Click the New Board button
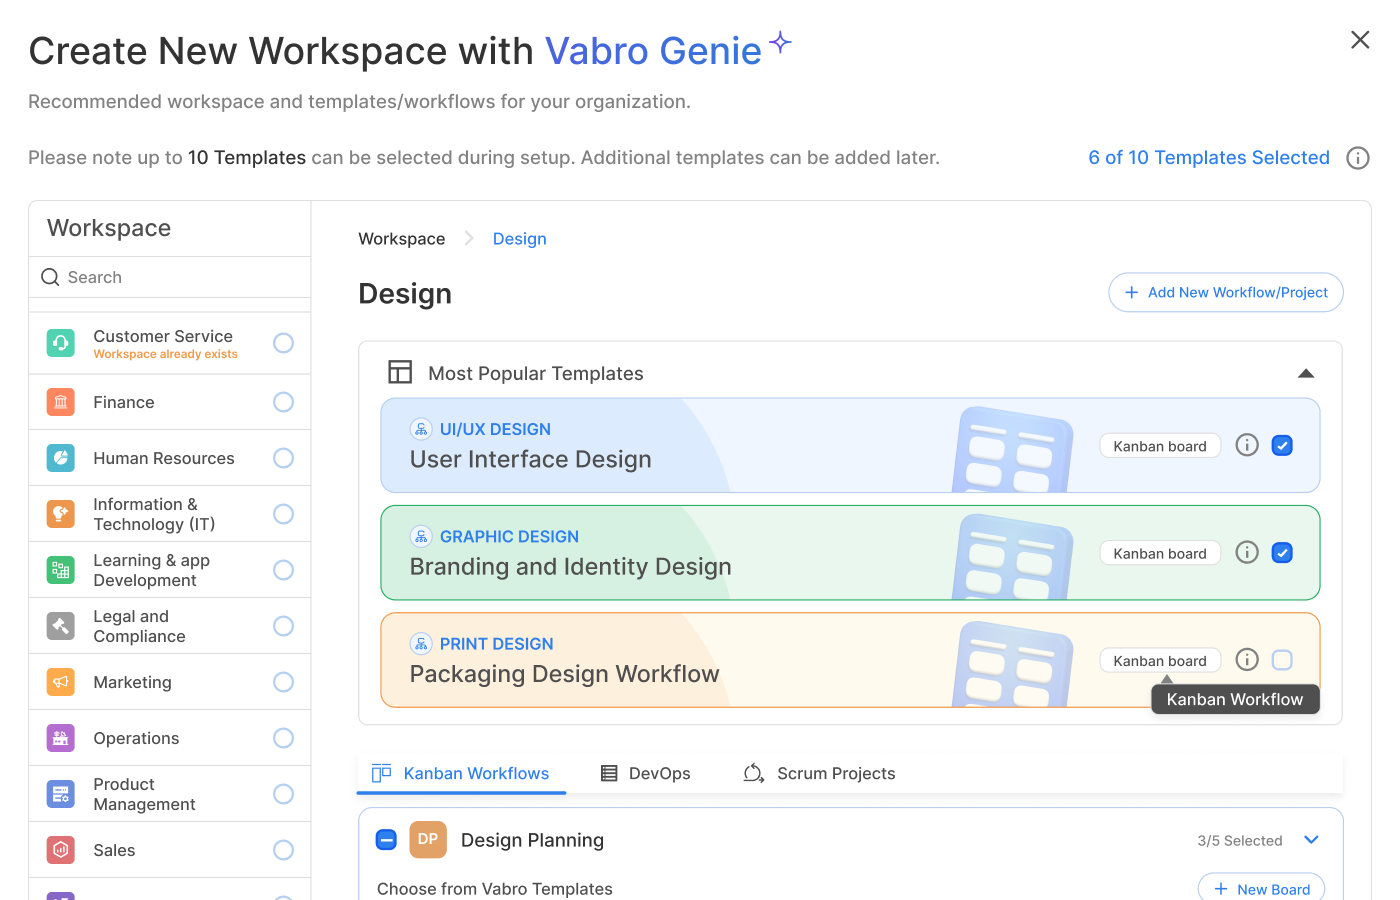 click(x=1261, y=888)
